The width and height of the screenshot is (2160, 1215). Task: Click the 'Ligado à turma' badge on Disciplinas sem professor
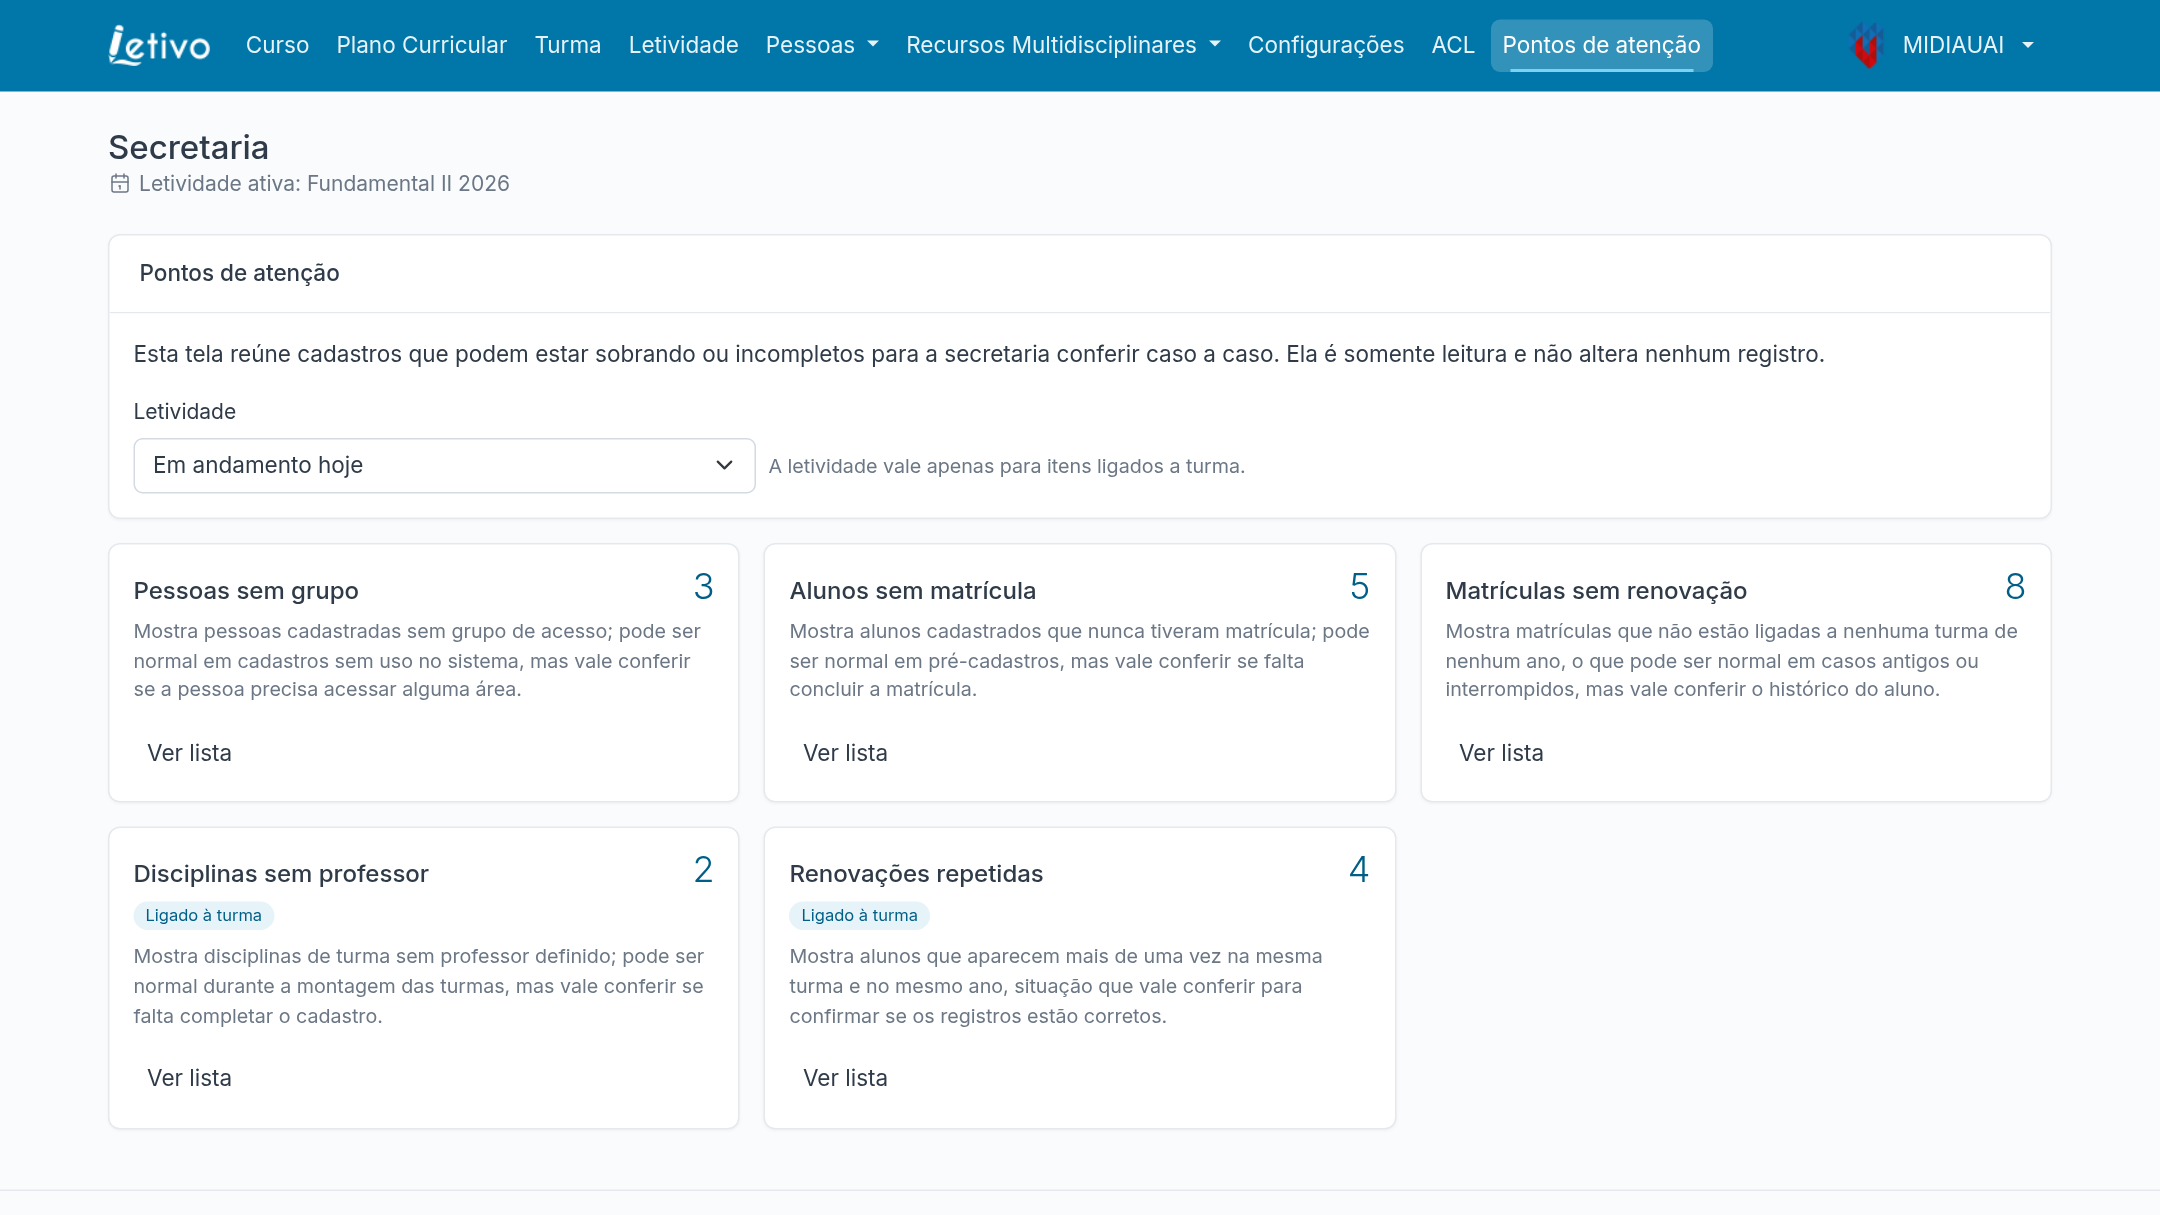tap(204, 916)
